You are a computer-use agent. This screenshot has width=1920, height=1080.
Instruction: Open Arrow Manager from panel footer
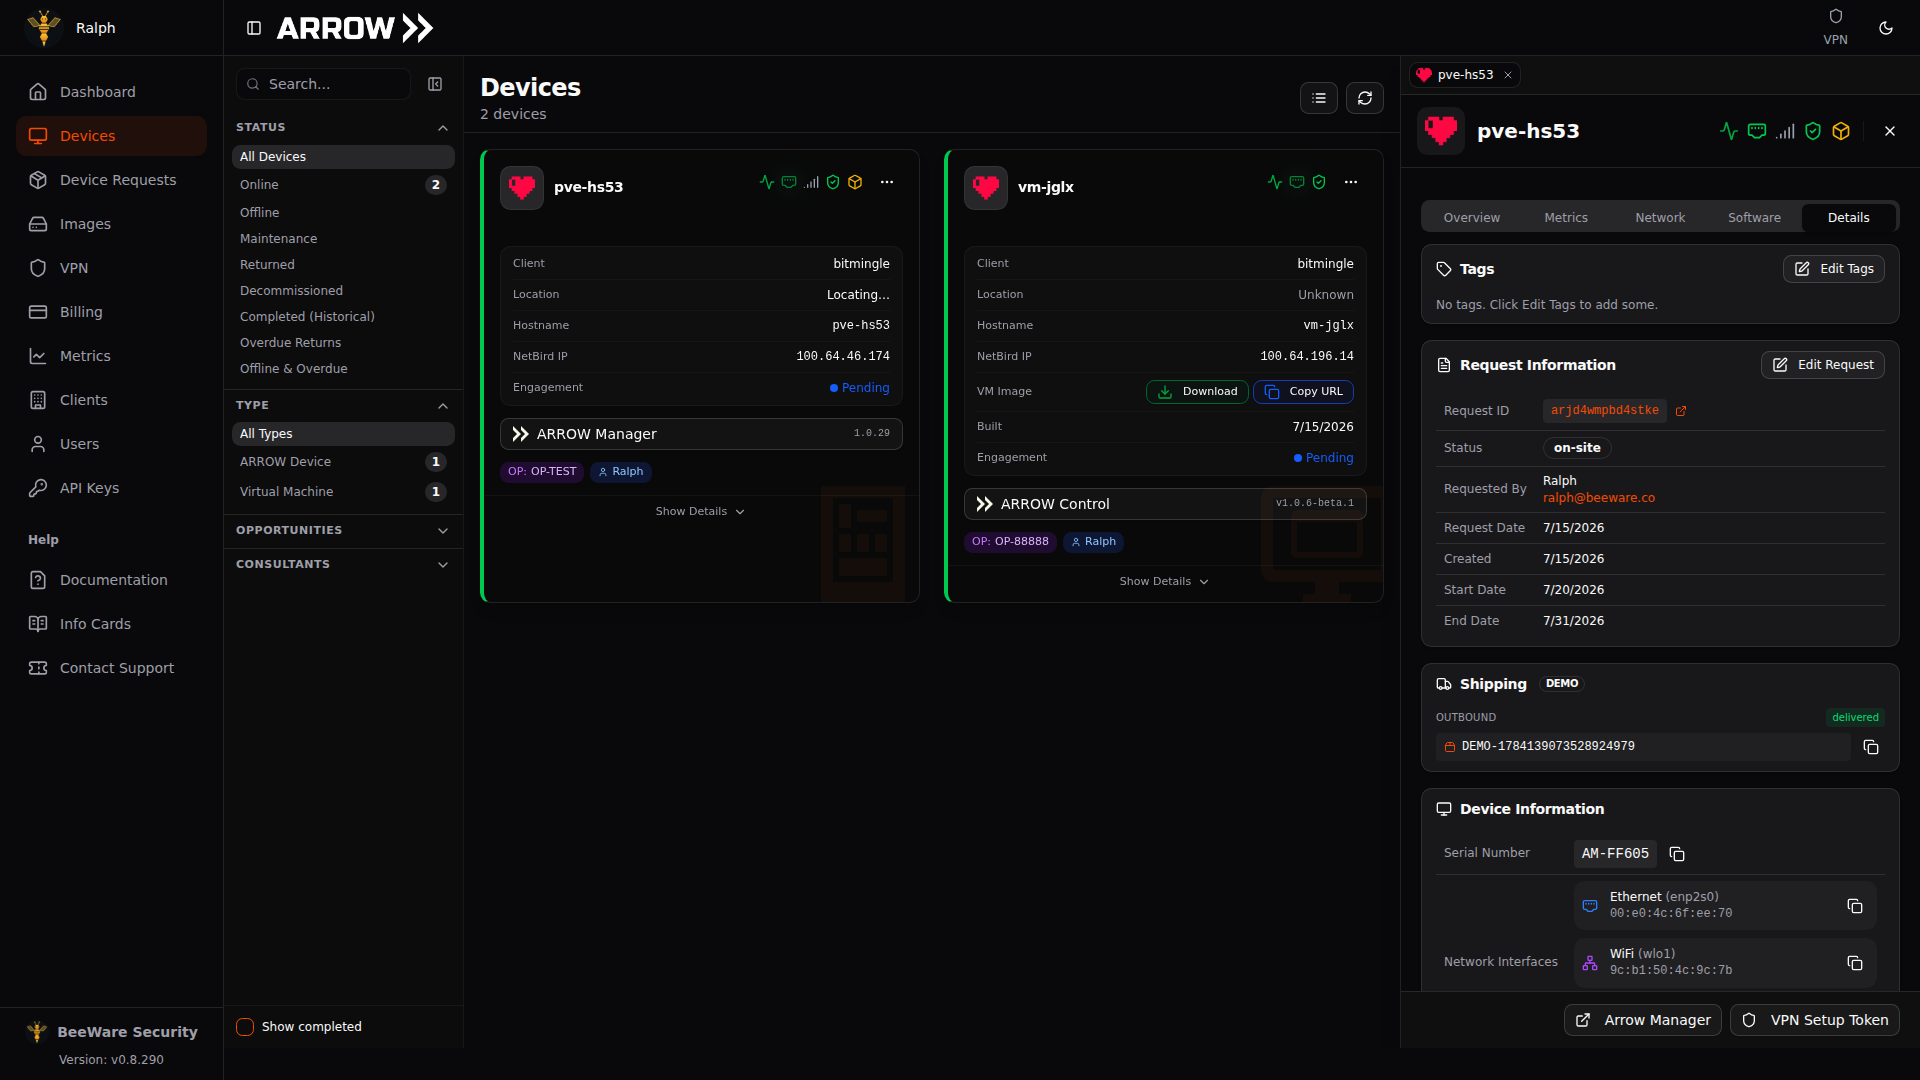point(1643,1020)
